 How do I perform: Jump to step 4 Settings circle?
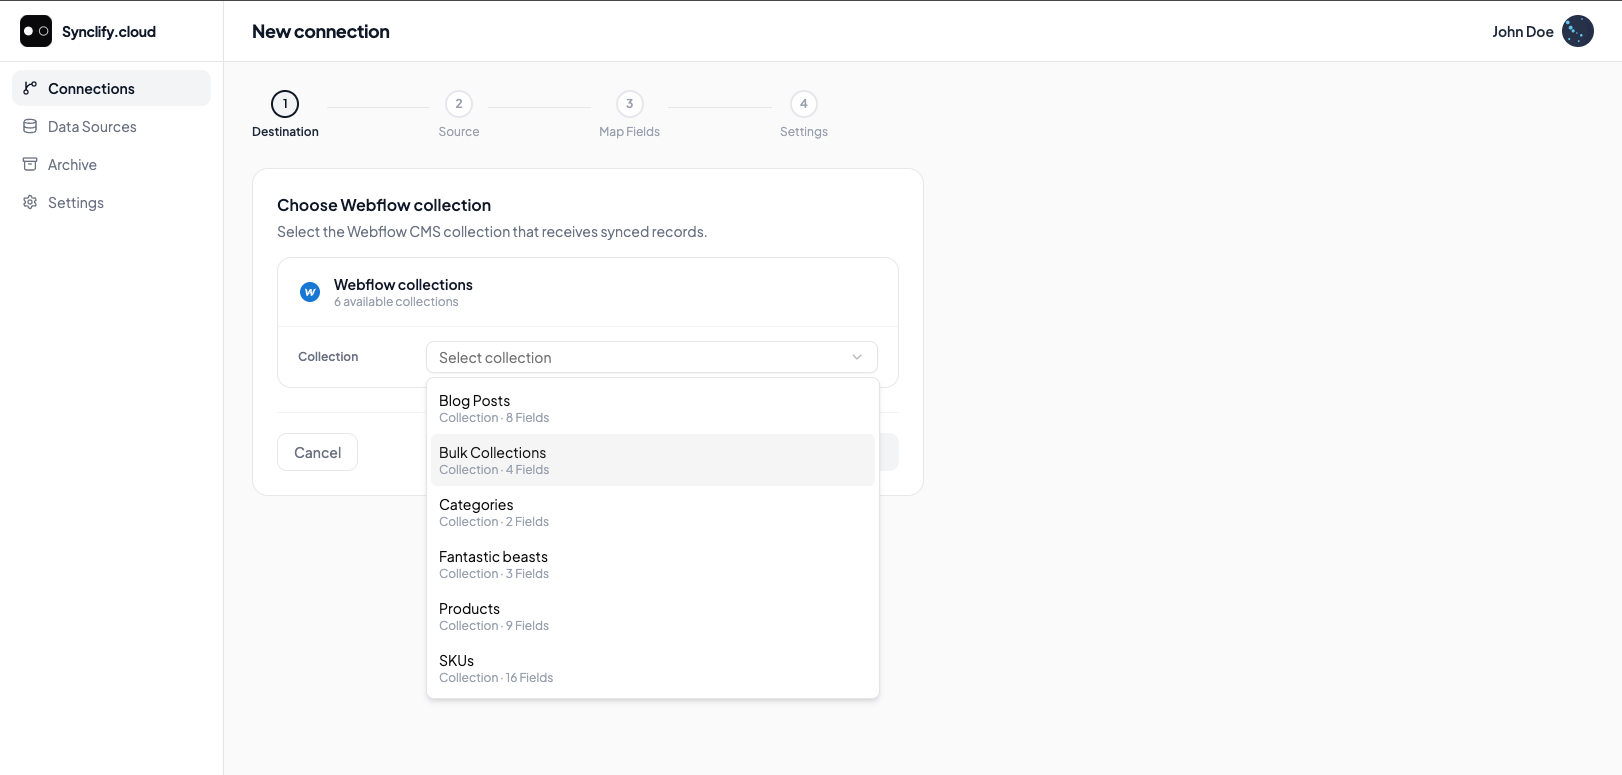click(804, 104)
